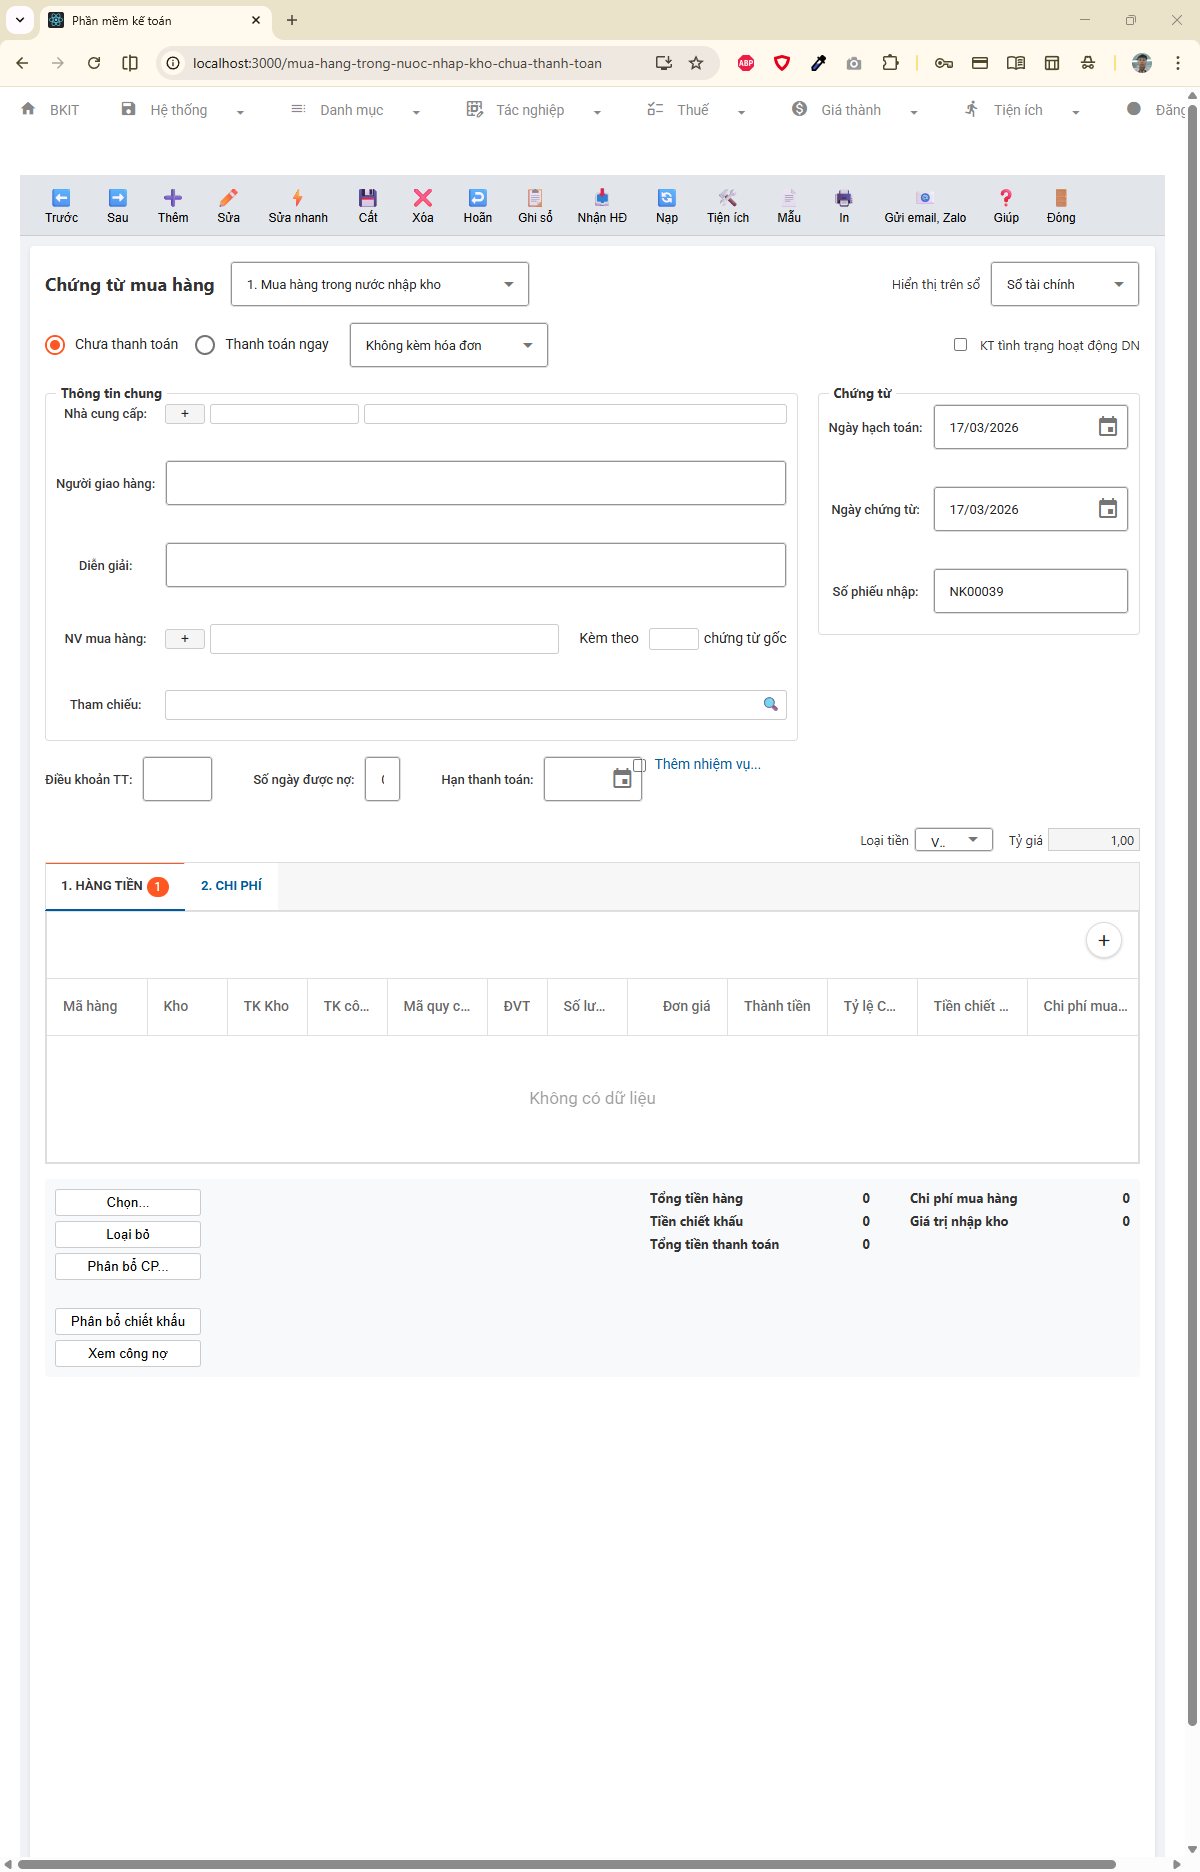Click the Diễn giải input field
Screen dimensions: 1200x1872
pyautogui.click(x=475, y=565)
